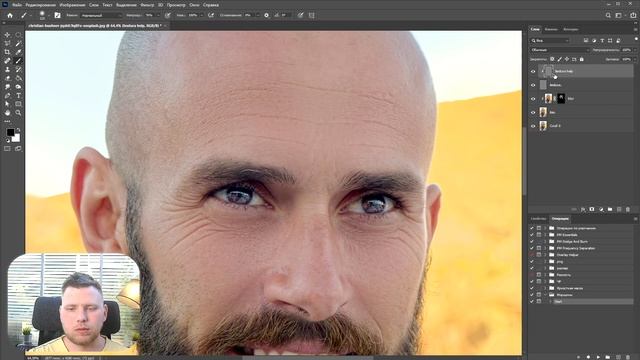The width and height of the screenshot is (640, 360).
Task: Select the Move tool
Action: coord(7,35)
